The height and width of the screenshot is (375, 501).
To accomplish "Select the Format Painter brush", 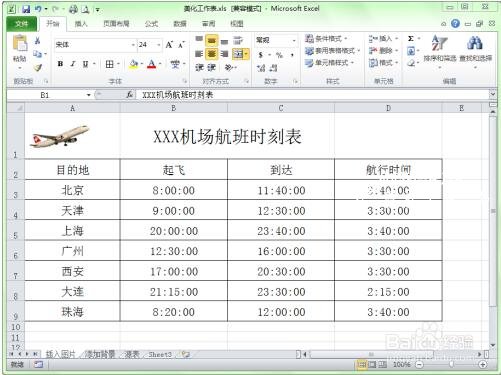I will [38, 67].
